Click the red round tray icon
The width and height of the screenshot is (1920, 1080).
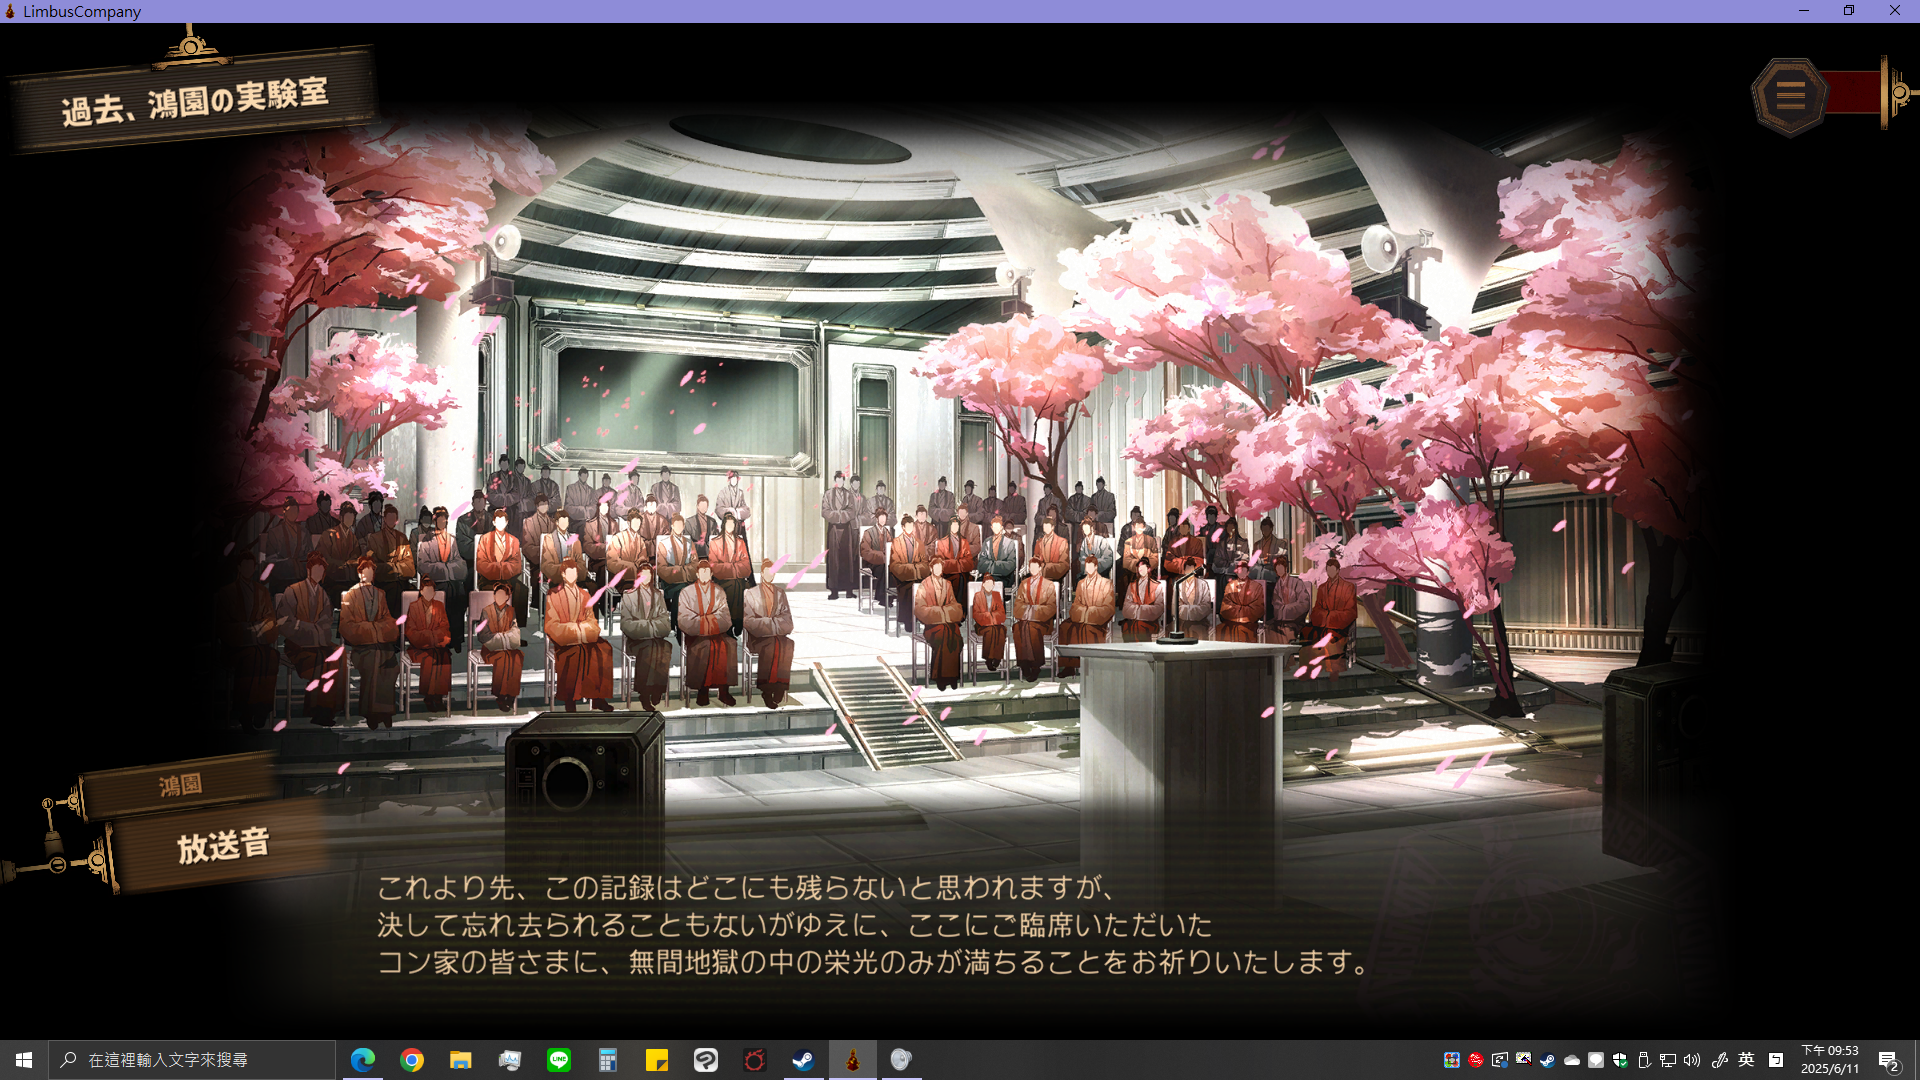pos(1476,1060)
